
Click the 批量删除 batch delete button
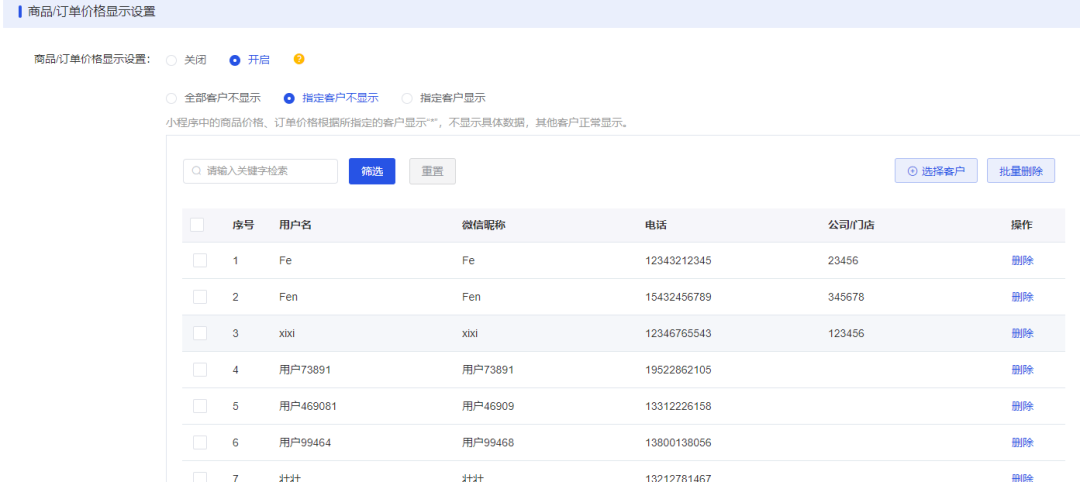point(1021,171)
